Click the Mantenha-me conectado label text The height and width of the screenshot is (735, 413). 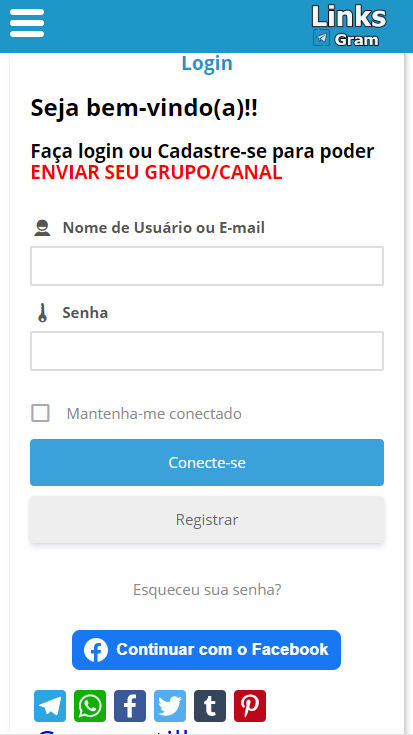154,414
